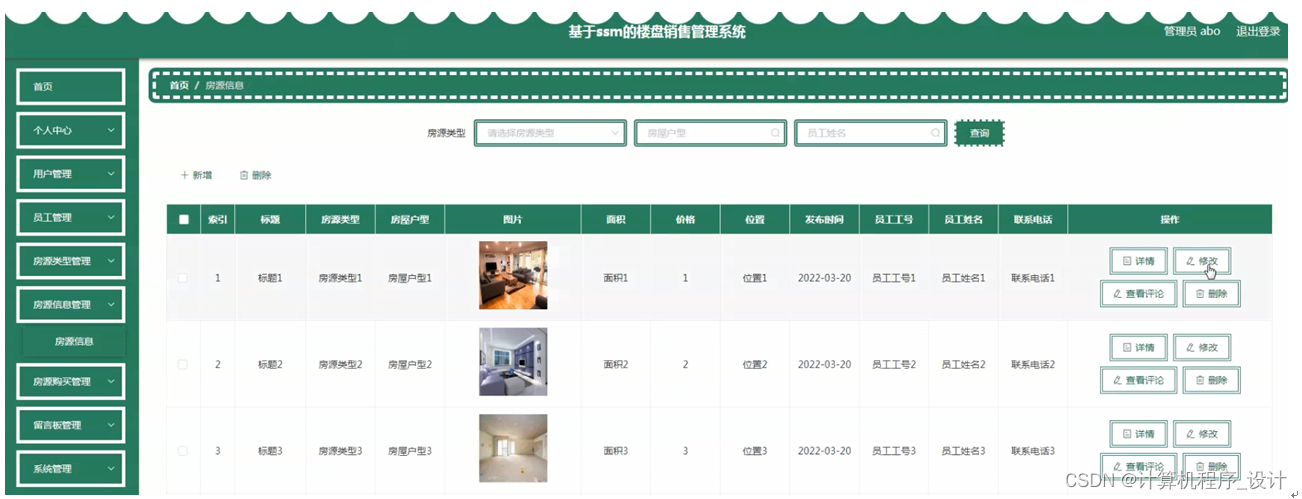
Task: Click the 标题 column header
Action: (270, 220)
